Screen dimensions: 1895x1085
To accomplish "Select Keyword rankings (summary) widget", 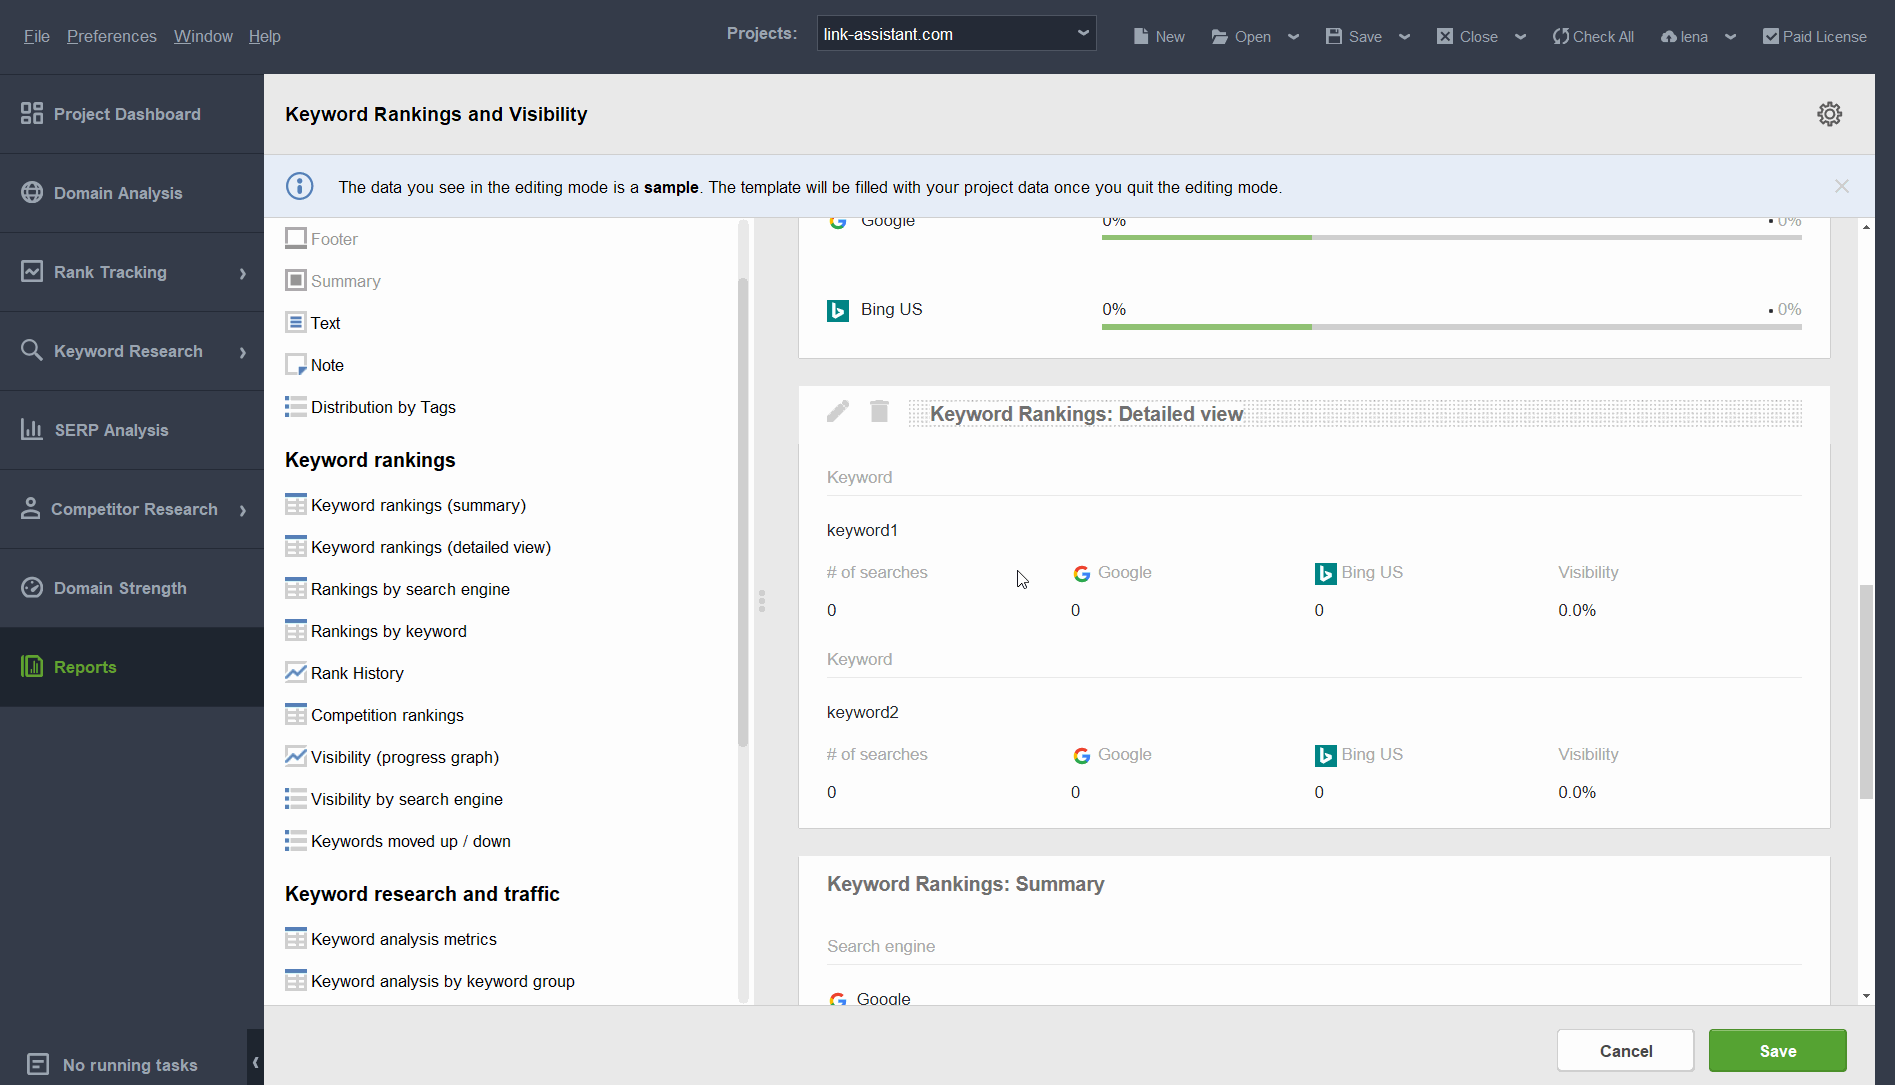I will point(405,505).
